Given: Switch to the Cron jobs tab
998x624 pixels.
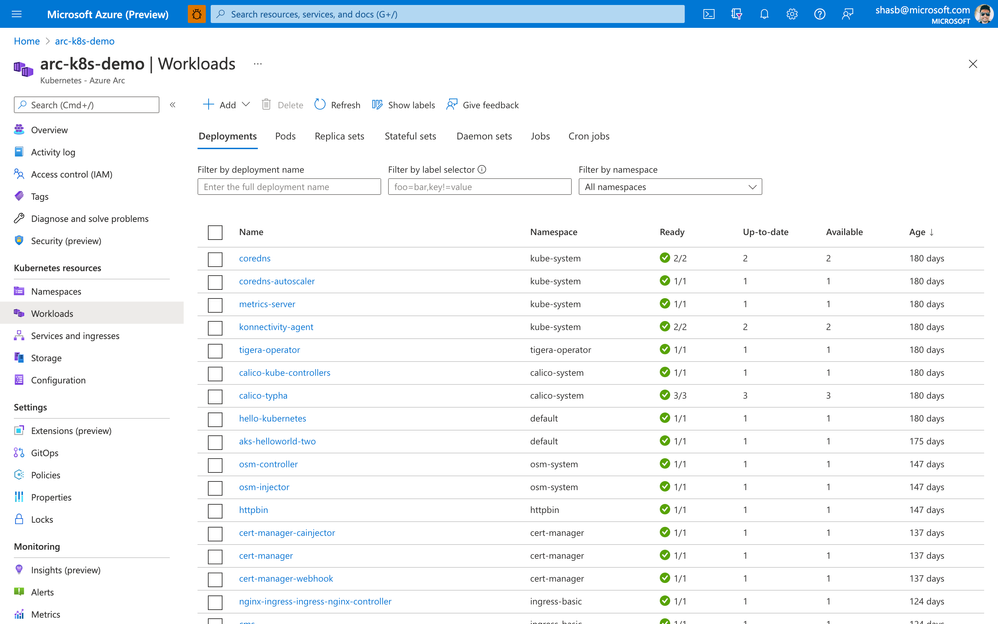Looking at the screenshot, I should pos(589,136).
